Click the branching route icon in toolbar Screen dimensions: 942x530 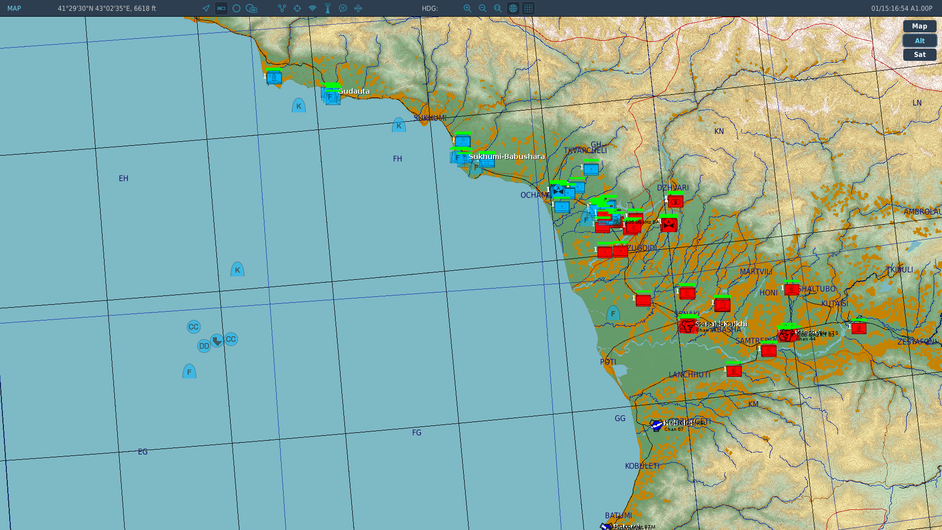point(281,8)
